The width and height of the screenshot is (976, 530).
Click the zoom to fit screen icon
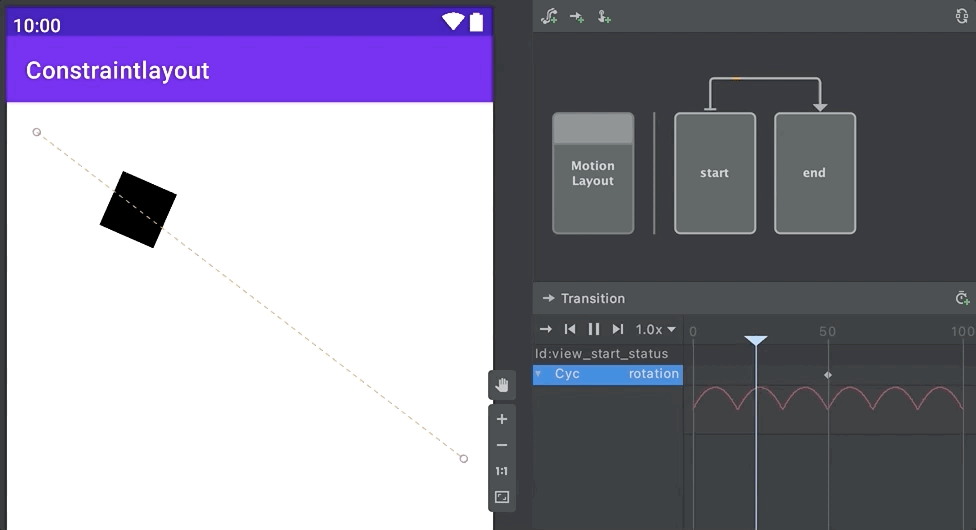(x=502, y=497)
